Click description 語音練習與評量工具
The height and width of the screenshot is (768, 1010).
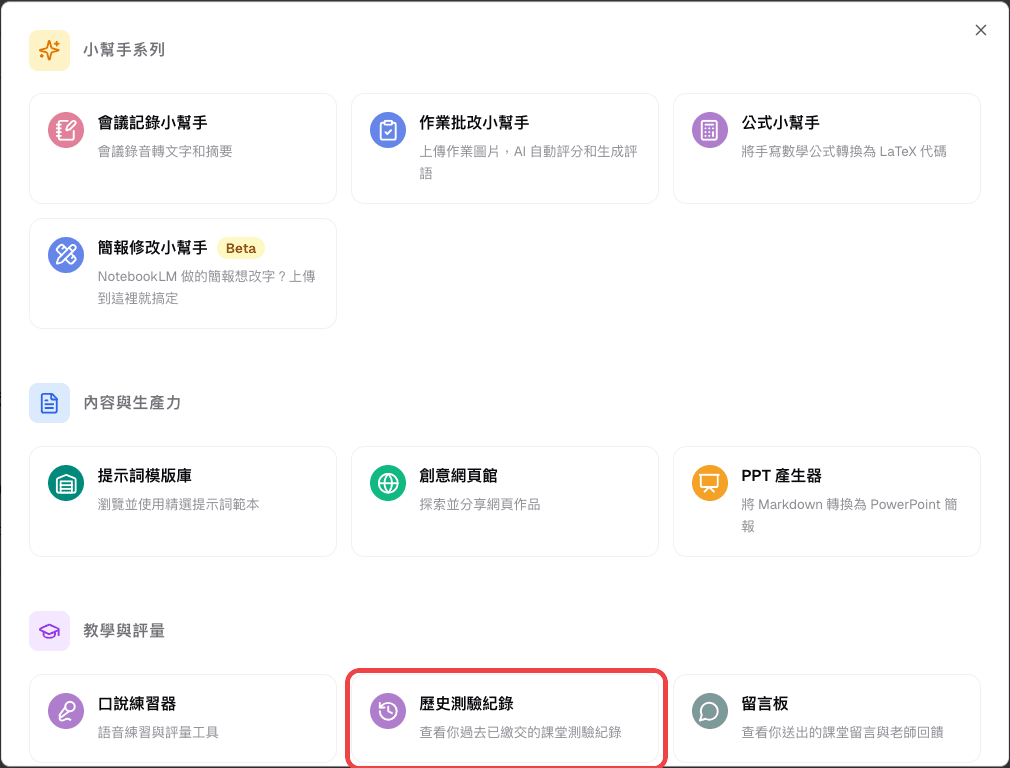(158, 733)
